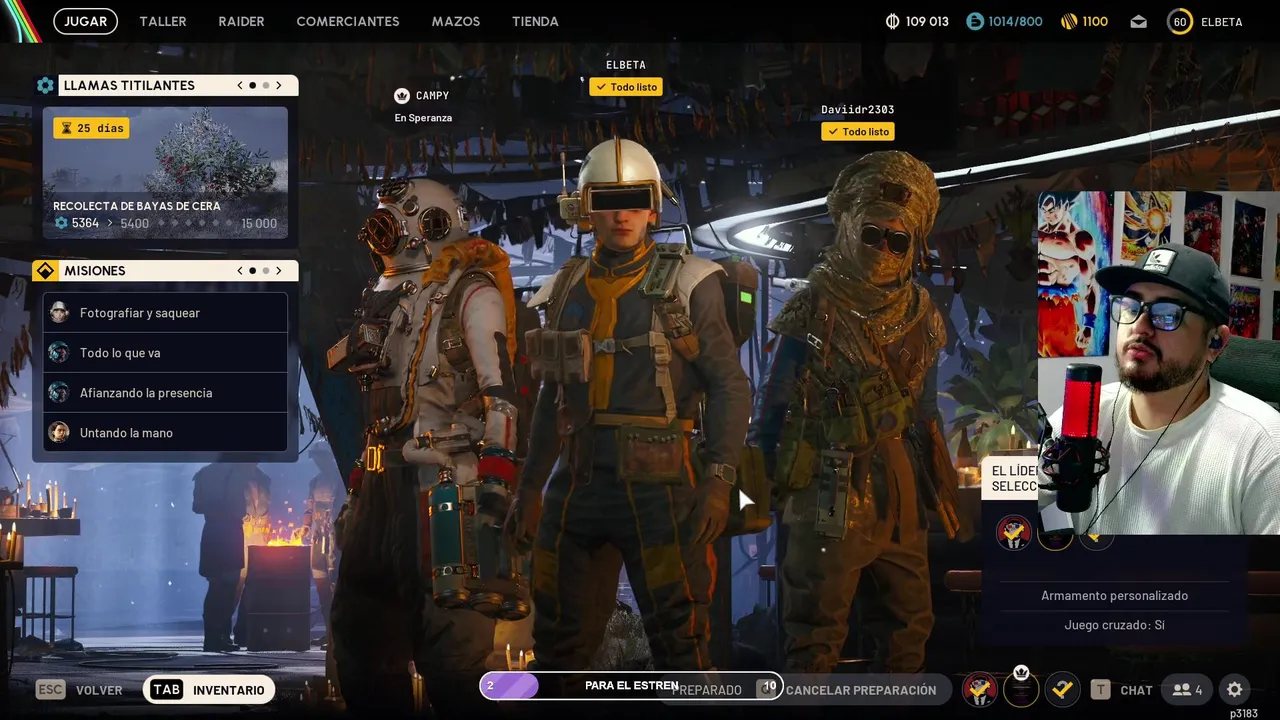The height and width of the screenshot is (720, 1280).
Task: Open the TIENDA tab
Action: (535, 21)
